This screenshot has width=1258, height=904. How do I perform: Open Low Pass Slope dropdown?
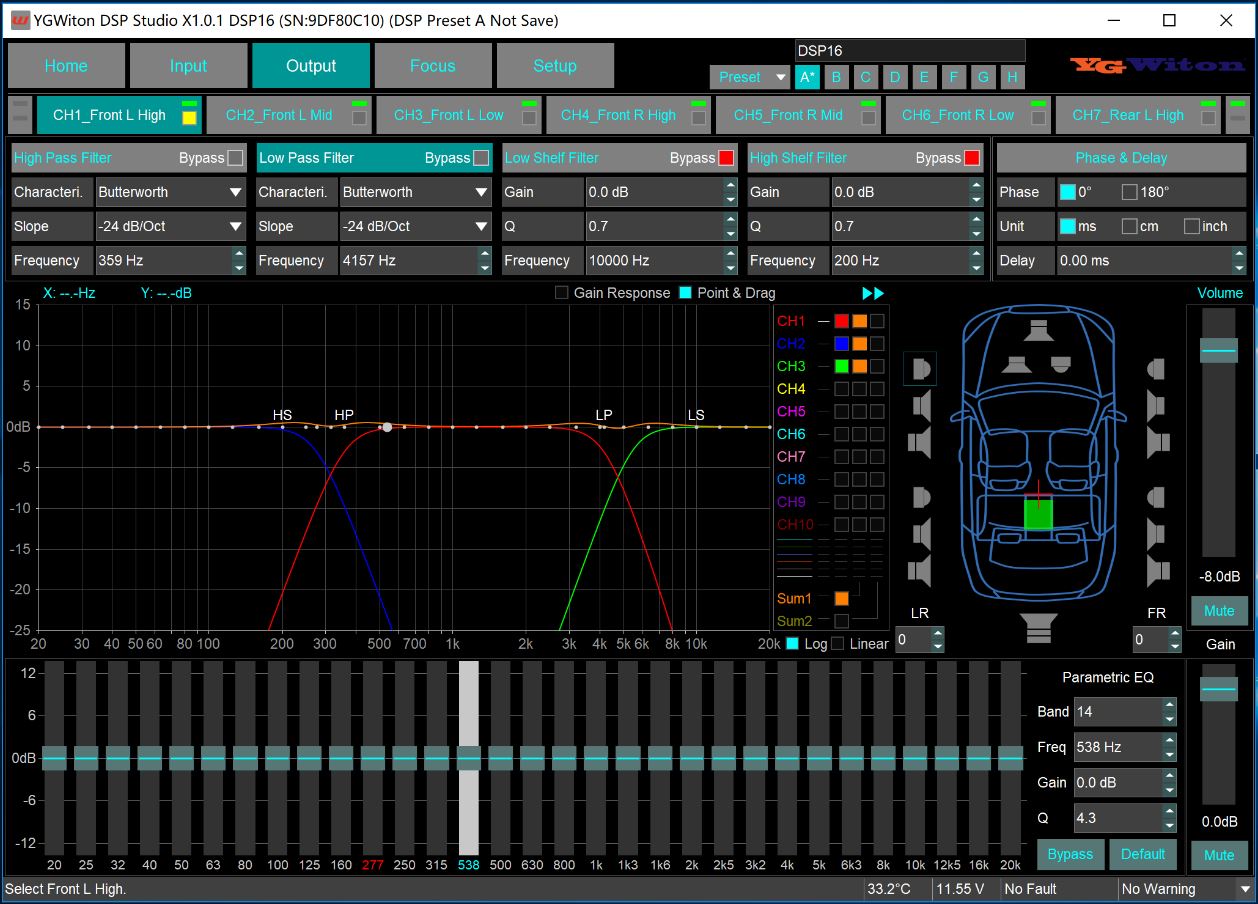[416, 226]
